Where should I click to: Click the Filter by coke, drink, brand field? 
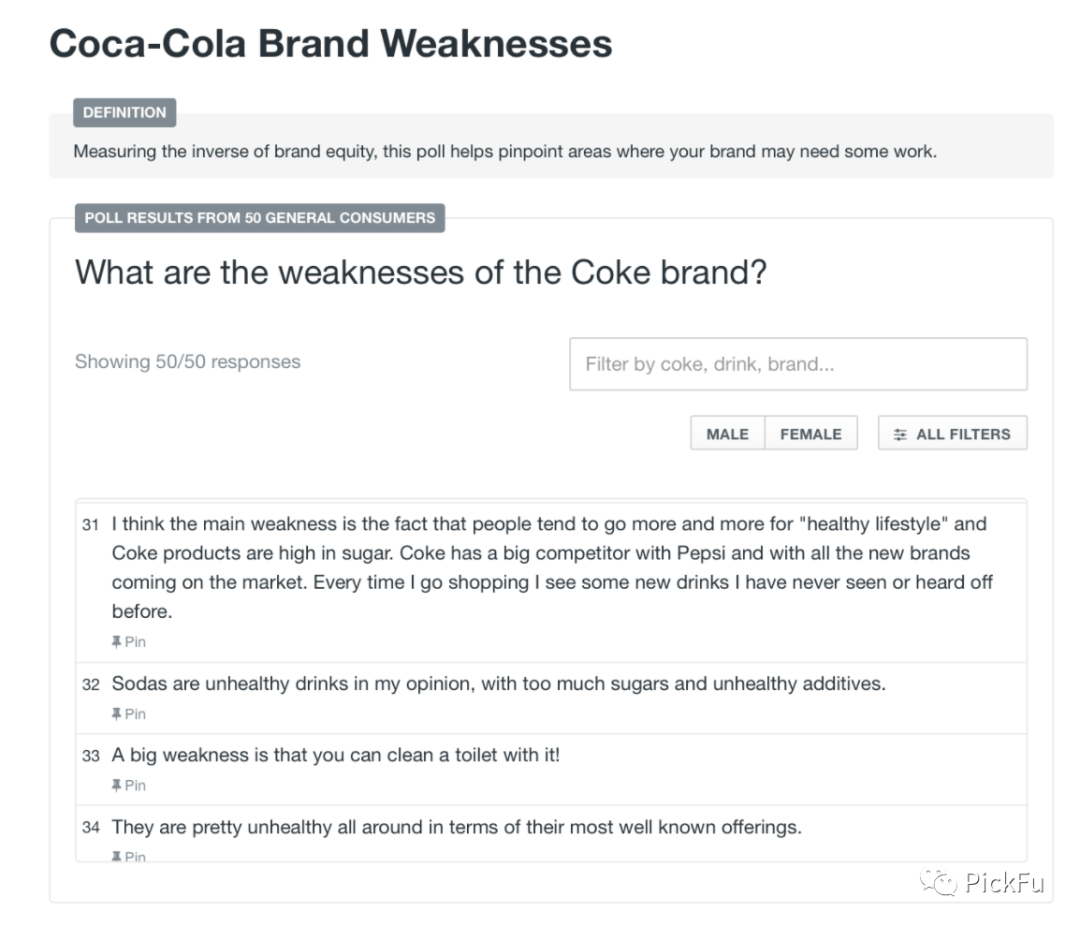pos(798,364)
